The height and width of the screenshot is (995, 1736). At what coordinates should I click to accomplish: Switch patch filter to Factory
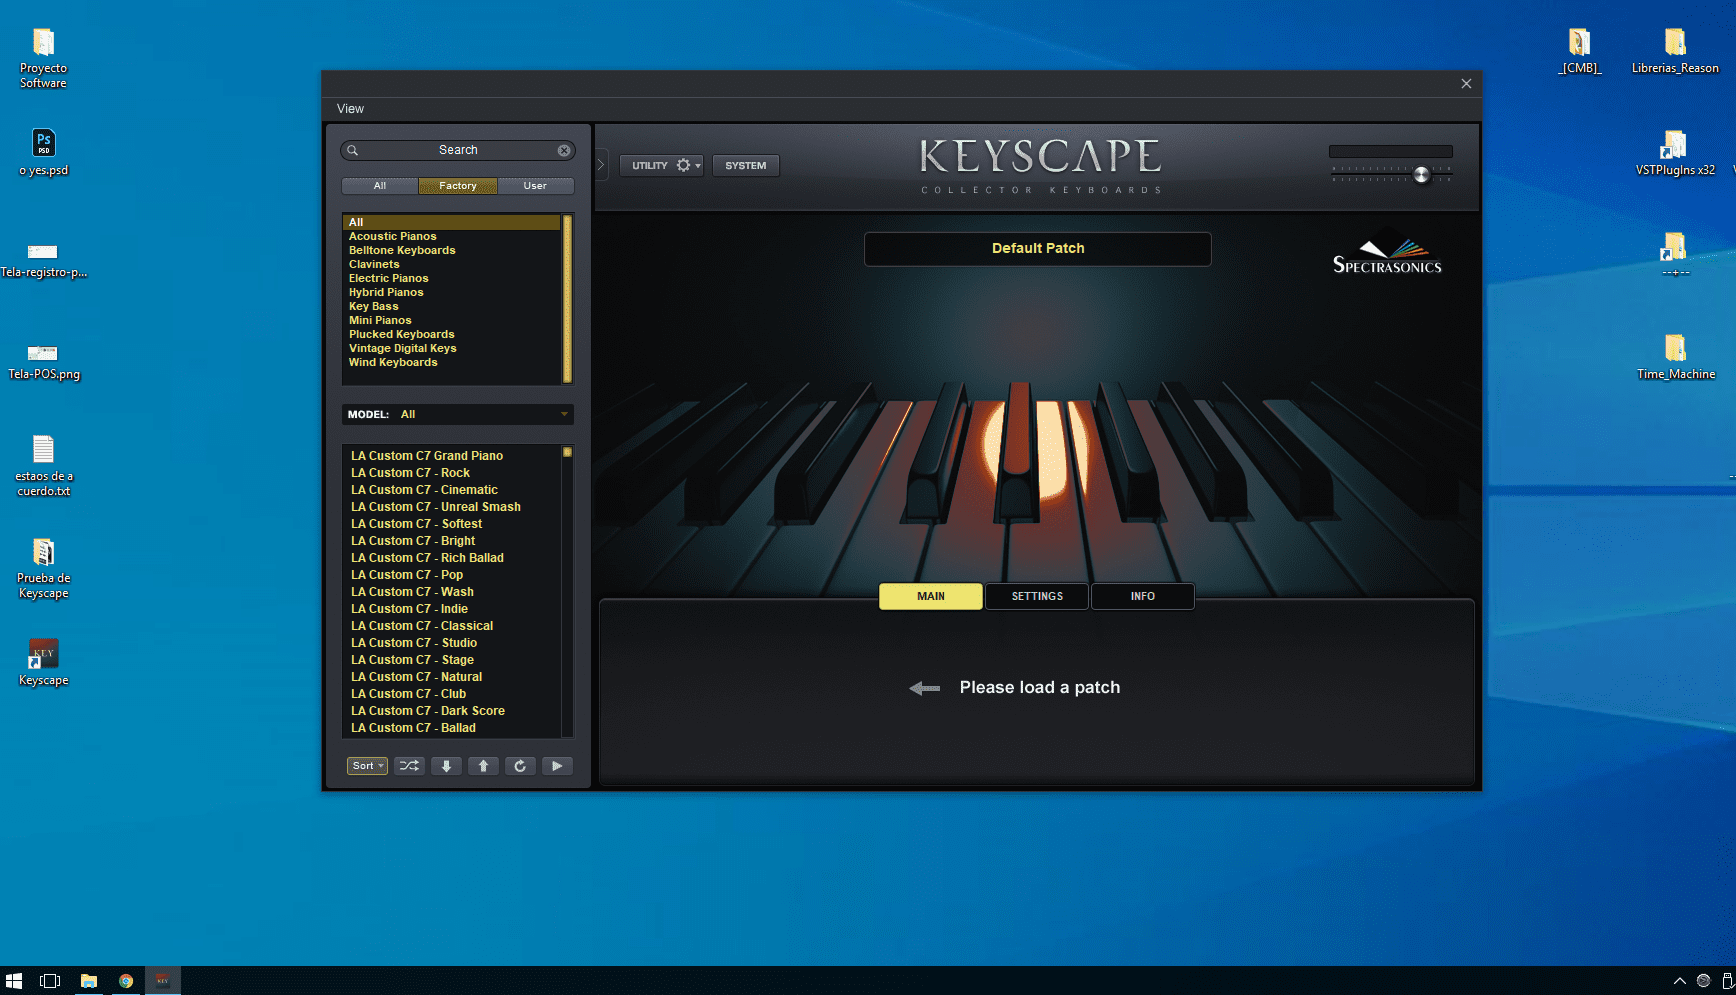[457, 185]
